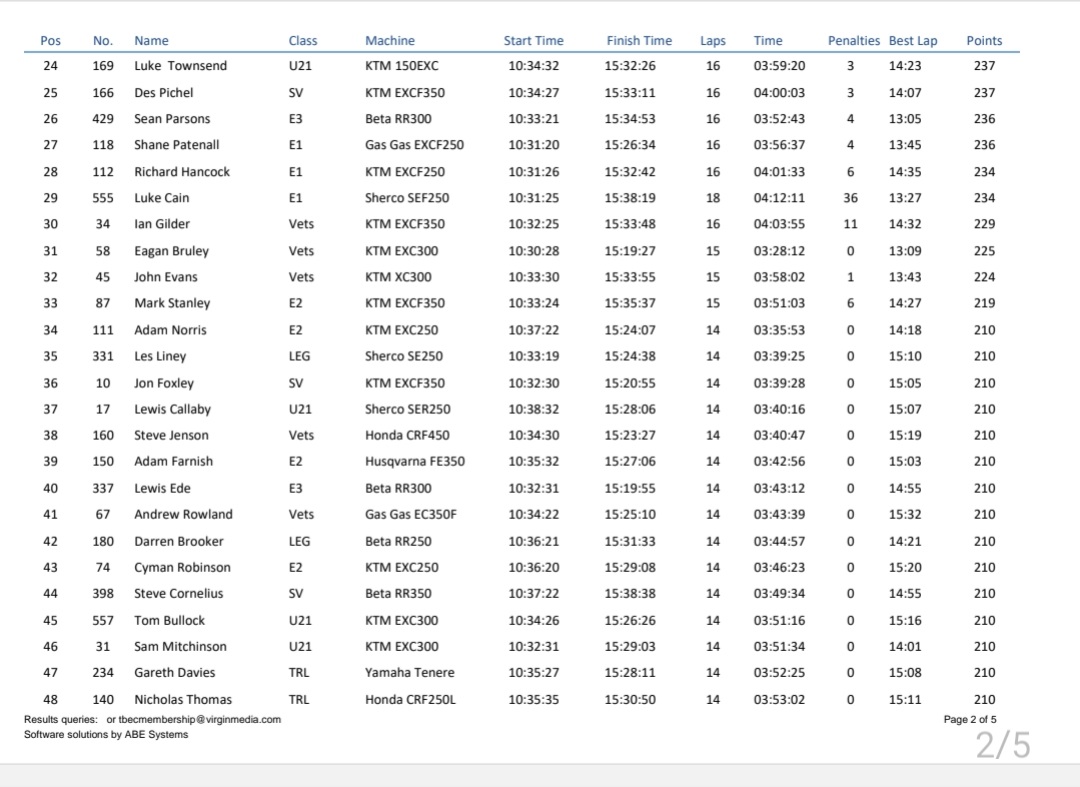The height and width of the screenshot is (787, 1080).
Task: Select rider name Sam Mitchinson
Action: 180,647
